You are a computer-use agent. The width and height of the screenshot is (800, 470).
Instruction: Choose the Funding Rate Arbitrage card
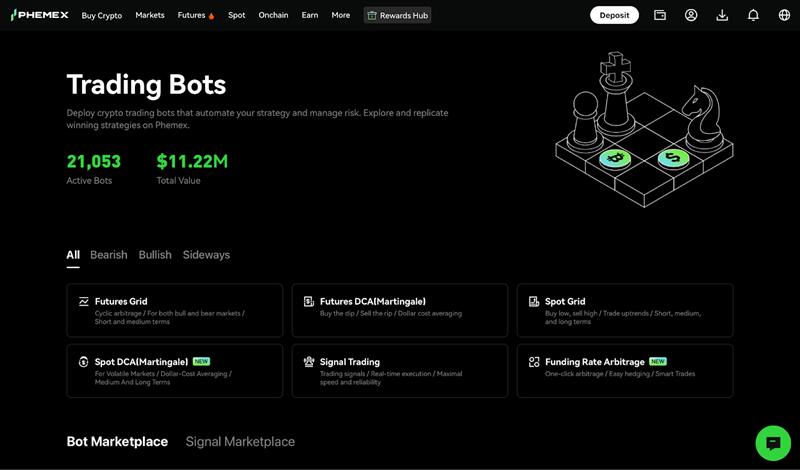[x=624, y=370]
